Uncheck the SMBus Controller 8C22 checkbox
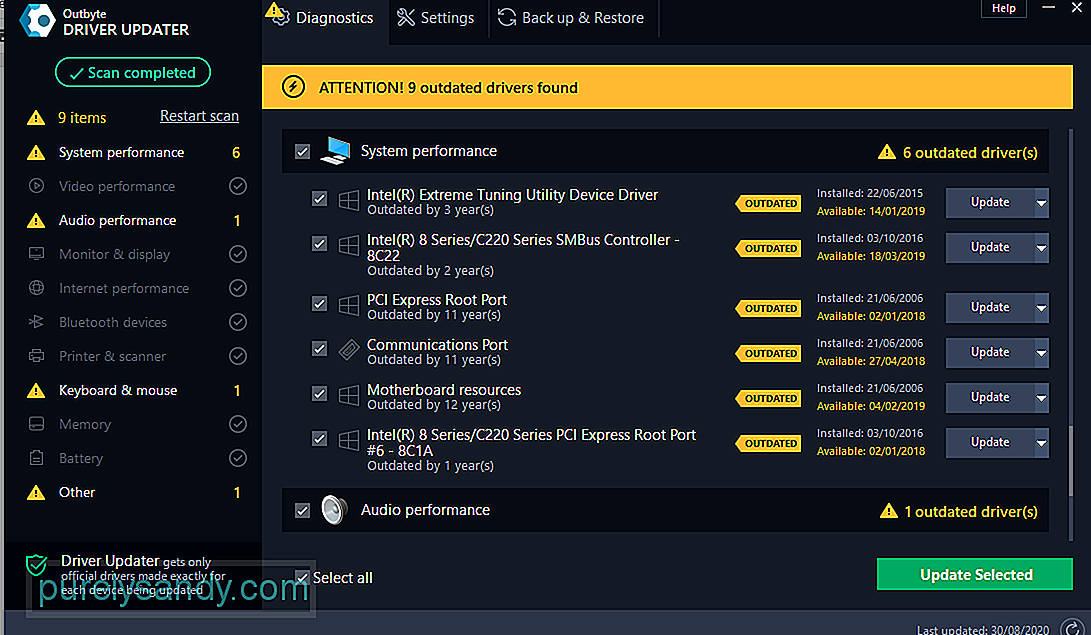Image resolution: width=1091 pixels, height=635 pixels. click(319, 243)
